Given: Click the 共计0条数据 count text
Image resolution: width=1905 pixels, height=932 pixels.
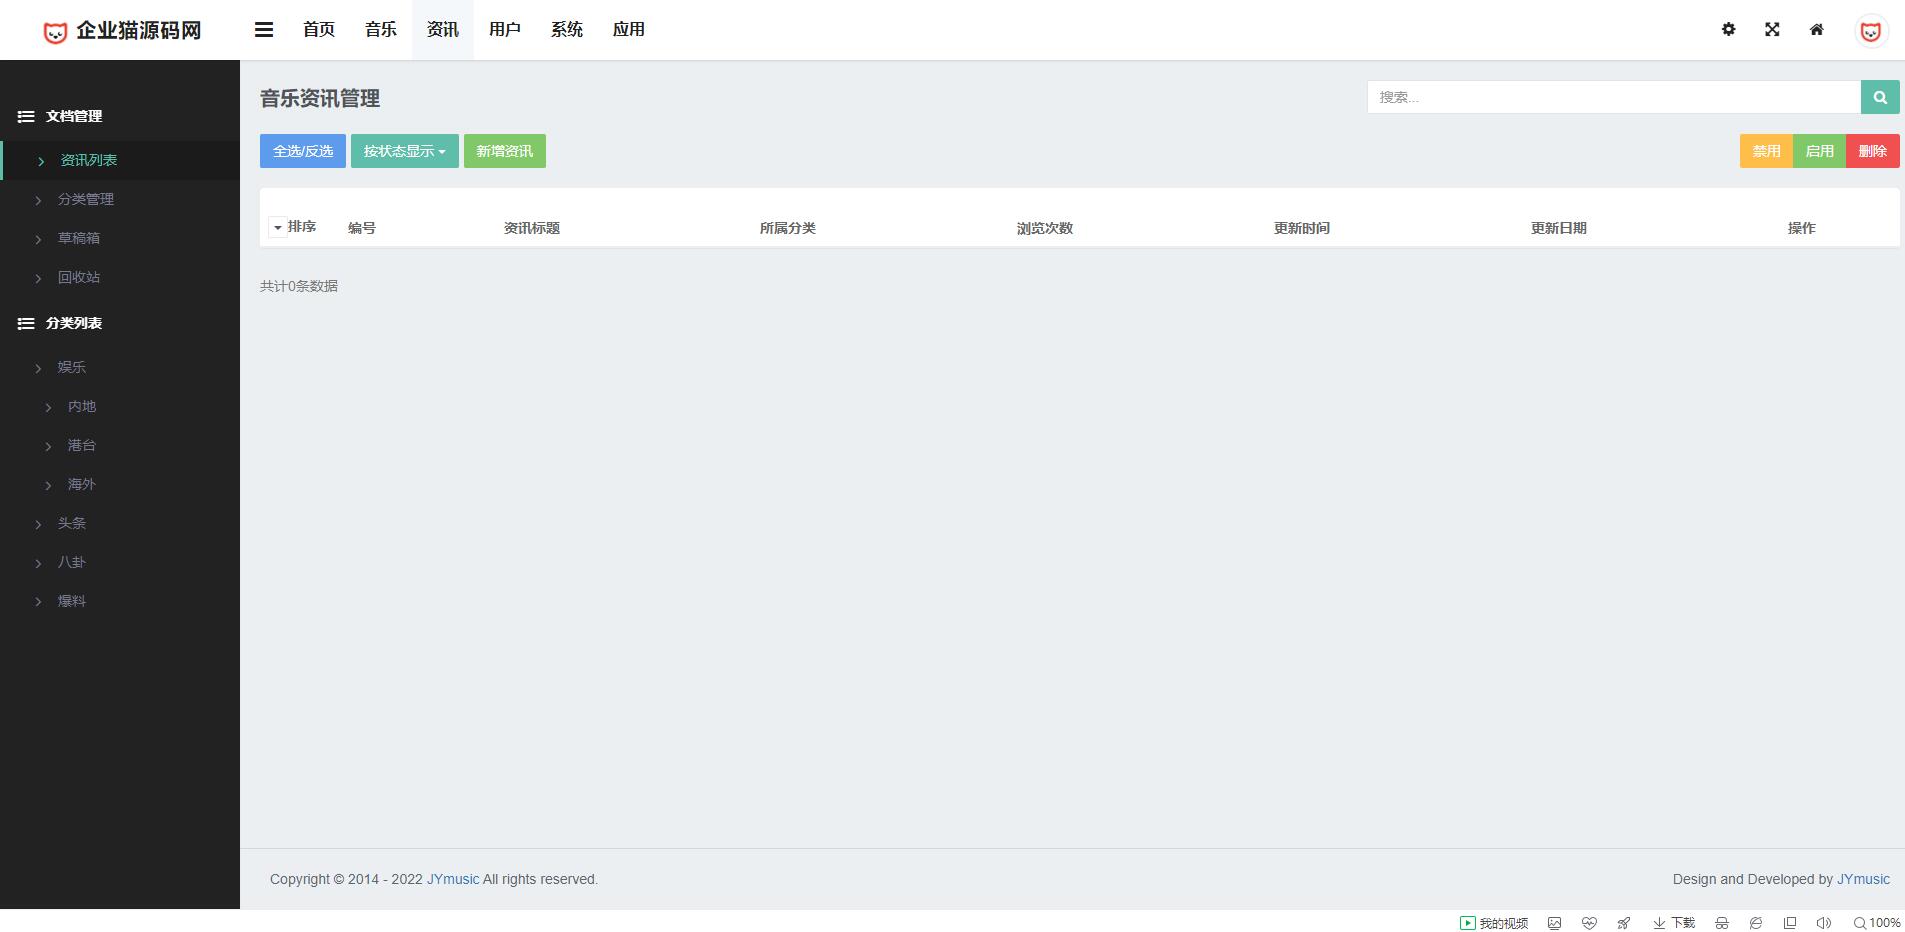Looking at the screenshot, I should 299,286.
